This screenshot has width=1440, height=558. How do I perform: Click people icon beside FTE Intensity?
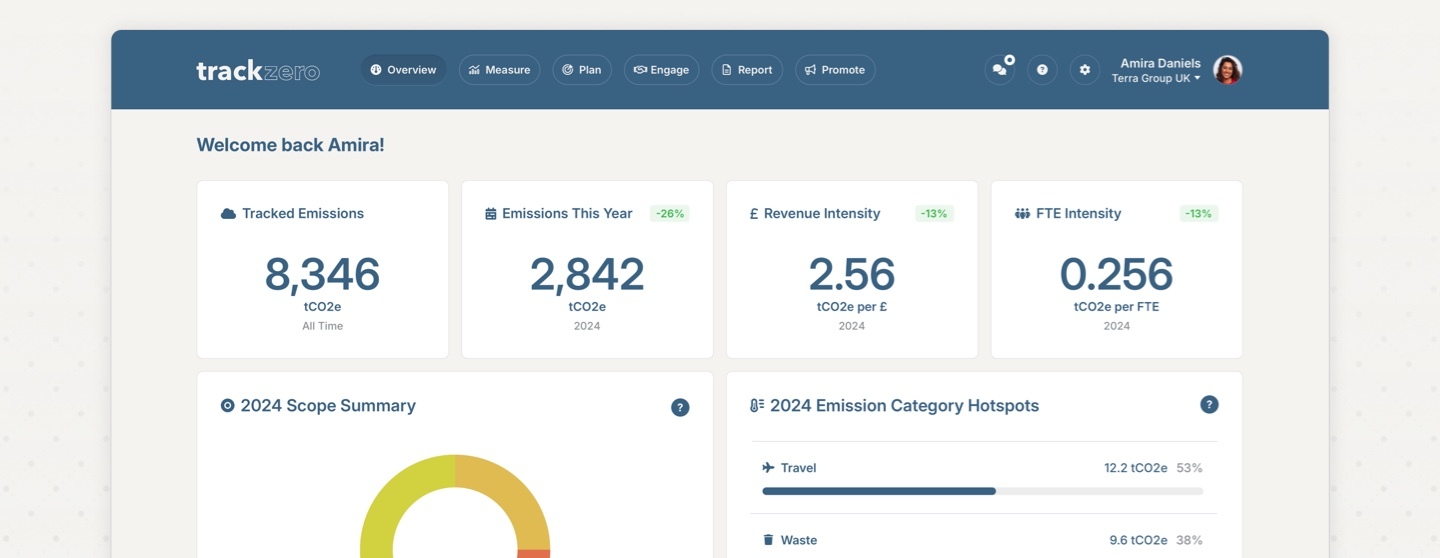pyautogui.click(x=1022, y=214)
